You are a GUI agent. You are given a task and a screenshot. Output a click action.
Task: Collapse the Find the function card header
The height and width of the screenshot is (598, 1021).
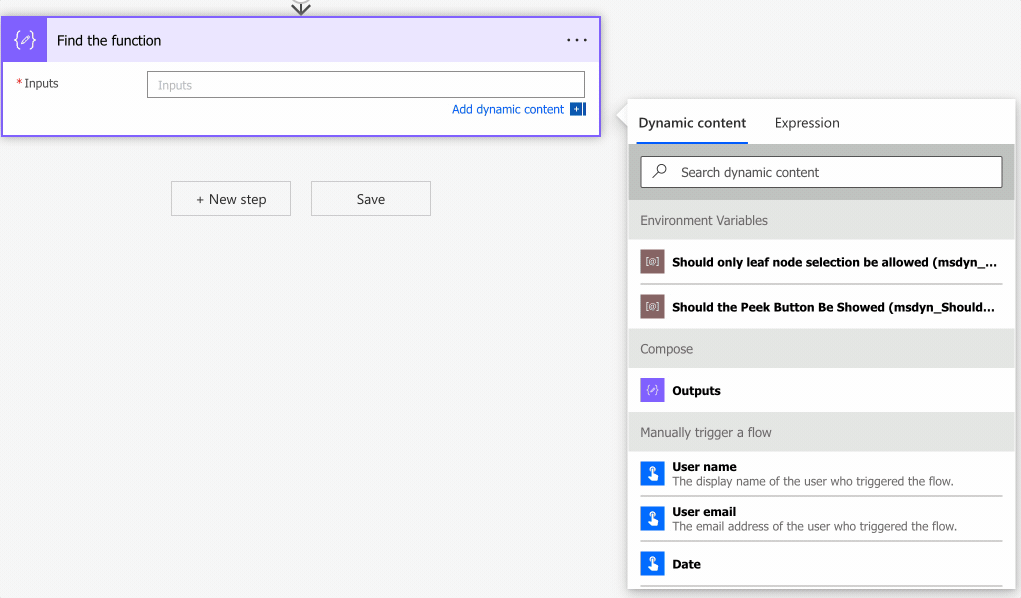coord(300,40)
